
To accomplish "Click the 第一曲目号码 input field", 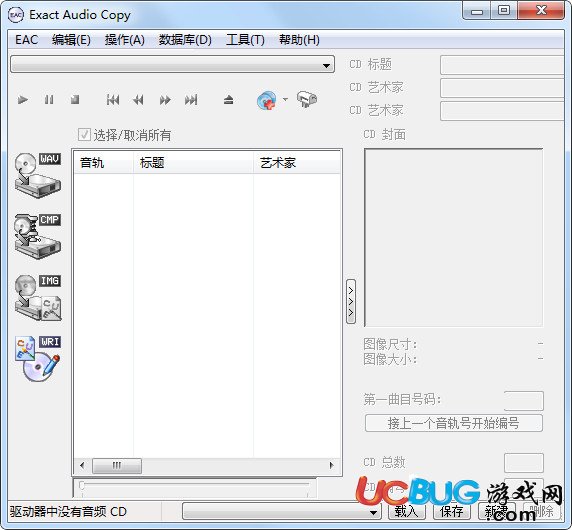I will 523,401.
